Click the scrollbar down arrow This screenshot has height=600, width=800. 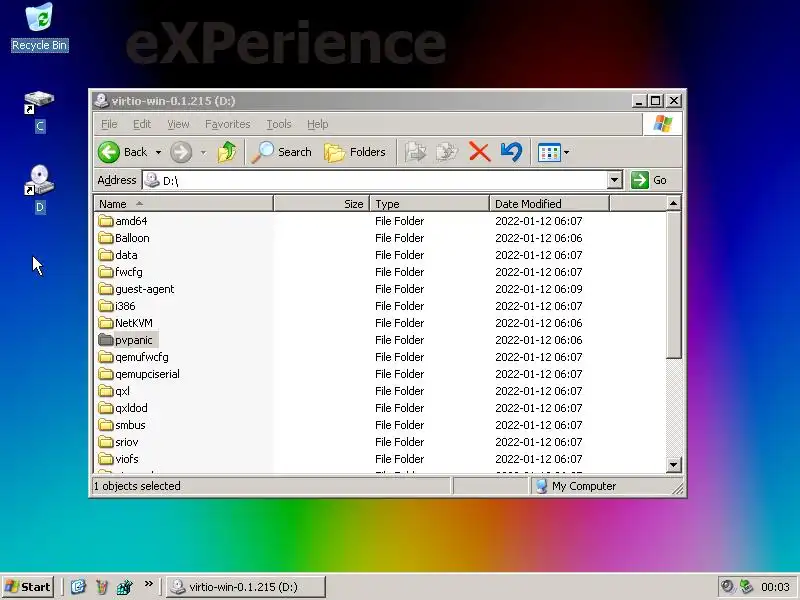[x=673, y=465]
